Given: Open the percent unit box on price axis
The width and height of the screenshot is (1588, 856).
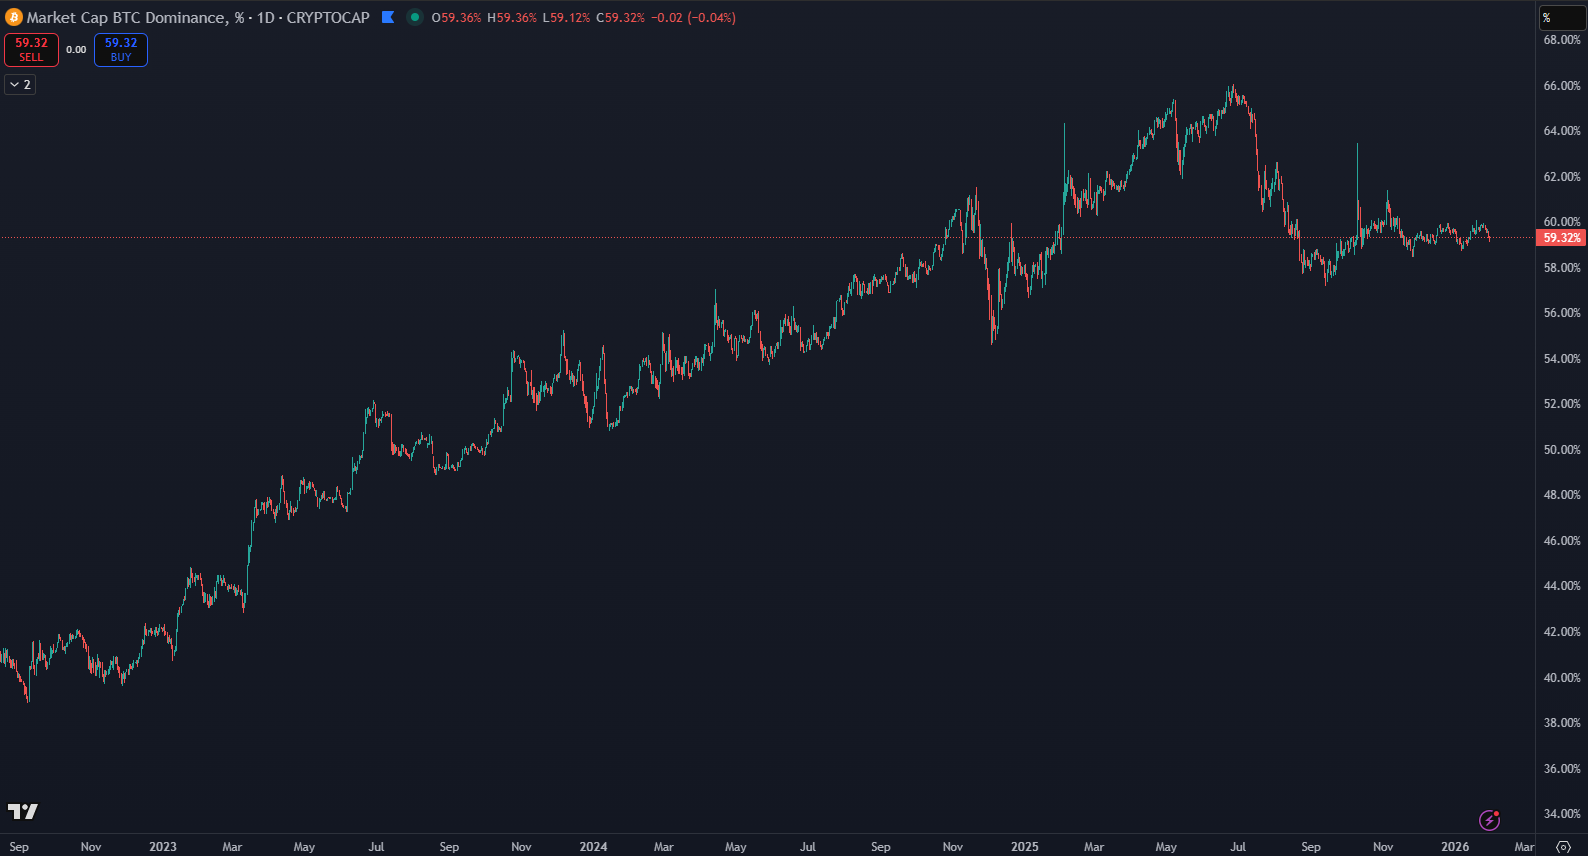Looking at the screenshot, I should tap(1561, 18).
